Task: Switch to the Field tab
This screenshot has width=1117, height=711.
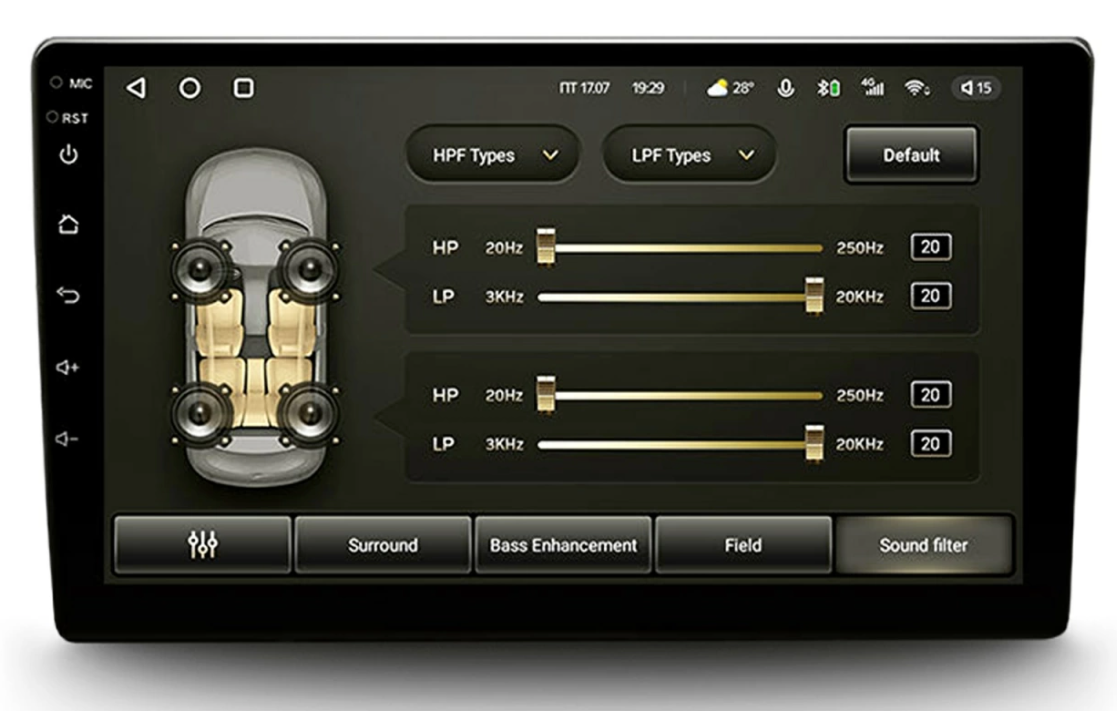Action: click(x=743, y=545)
